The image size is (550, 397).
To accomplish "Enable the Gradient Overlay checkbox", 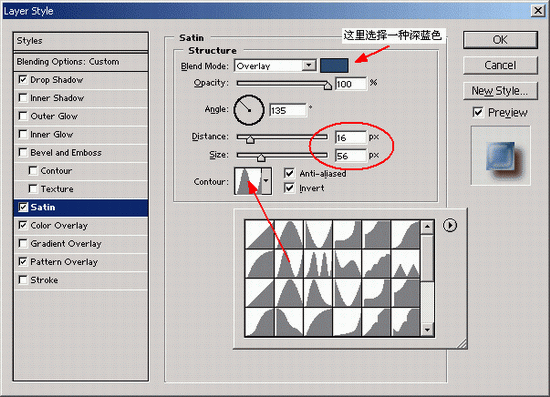I will (x=23, y=243).
